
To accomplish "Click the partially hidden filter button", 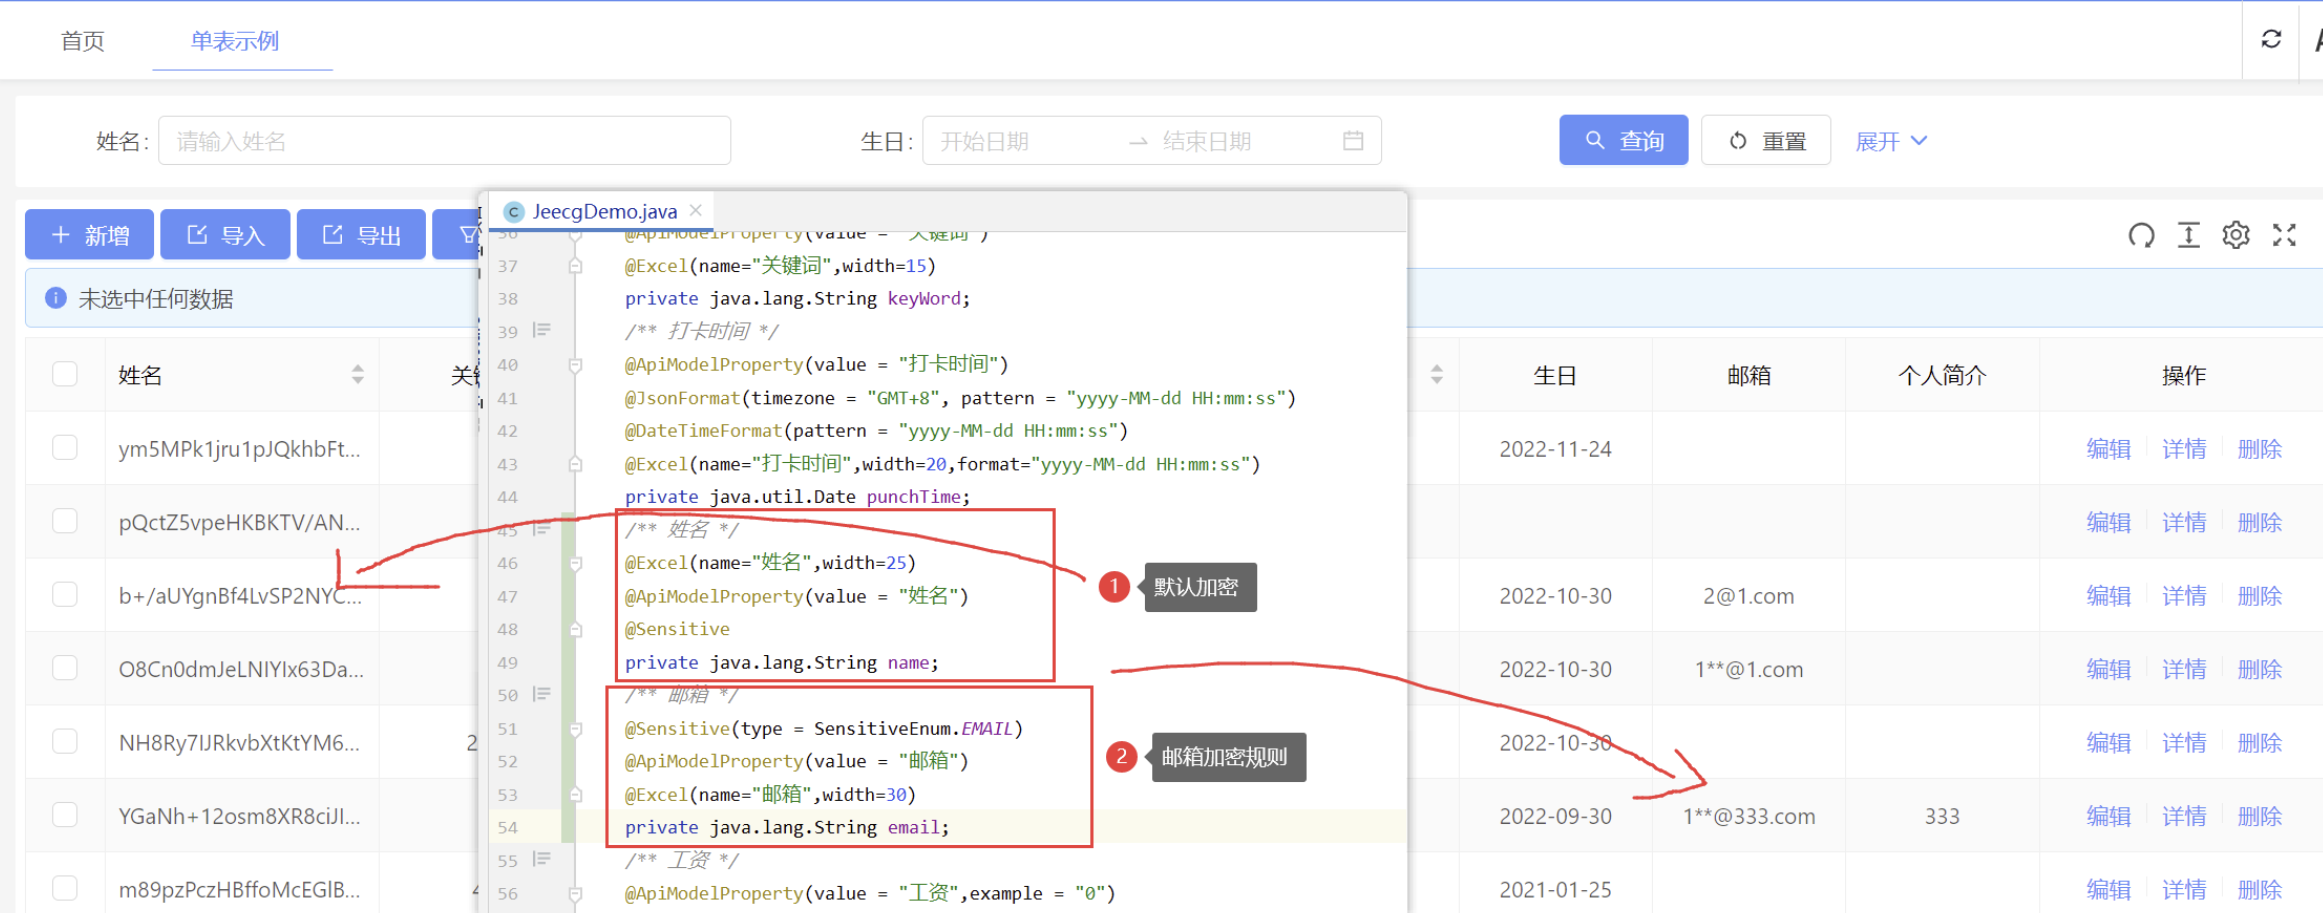I will click(x=458, y=235).
